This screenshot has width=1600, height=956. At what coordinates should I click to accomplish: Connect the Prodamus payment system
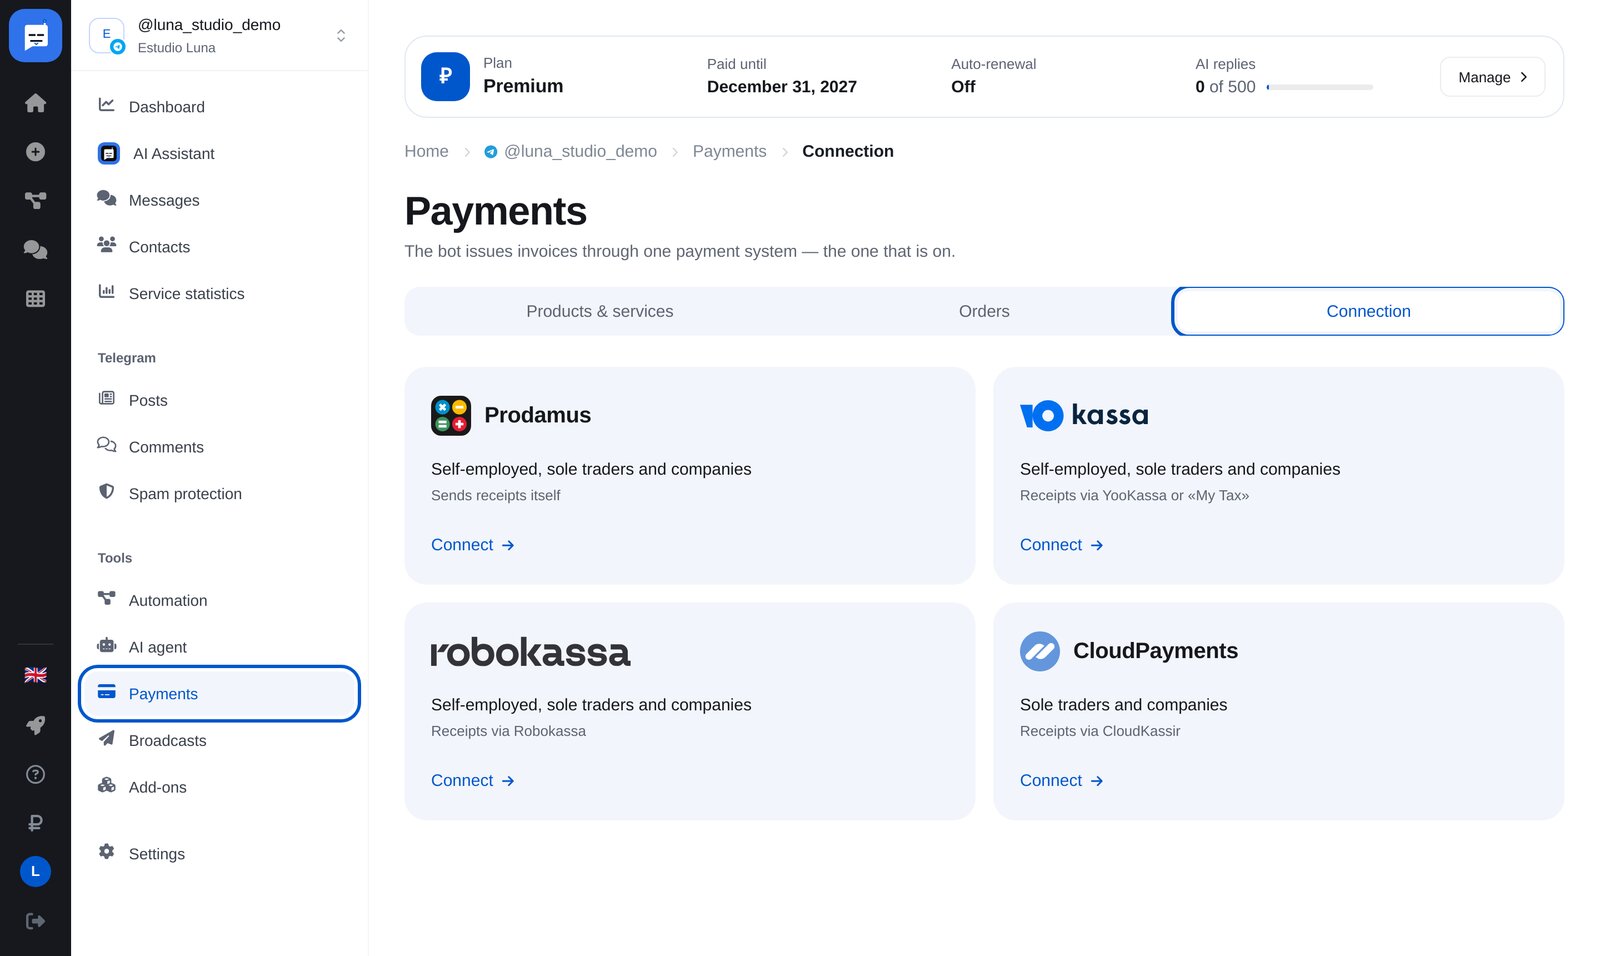click(472, 545)
